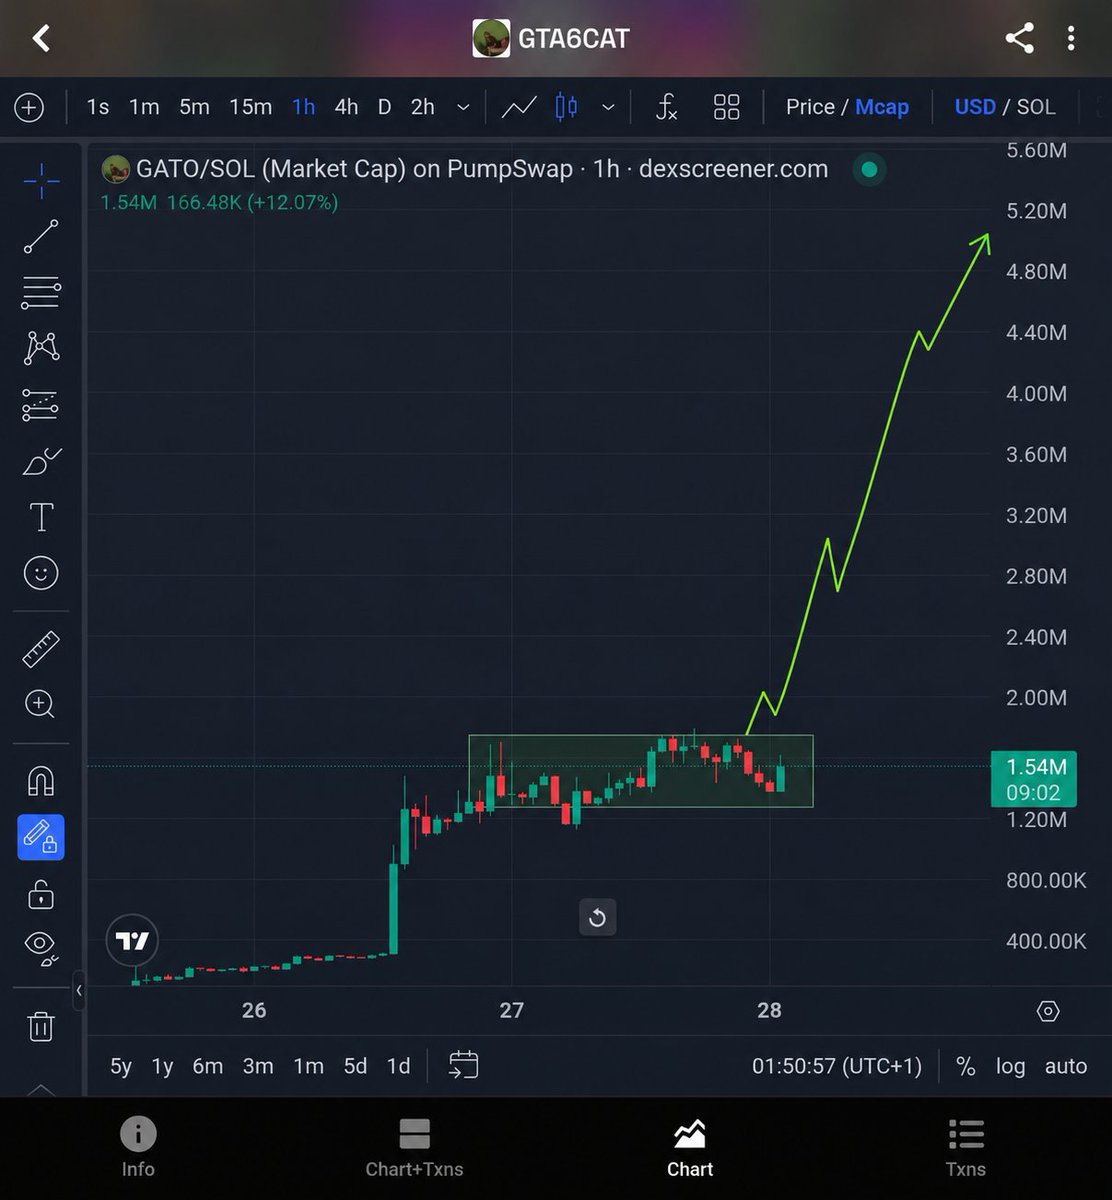Select the 6m date range

pyautogui.click(x=207, y=1066)
